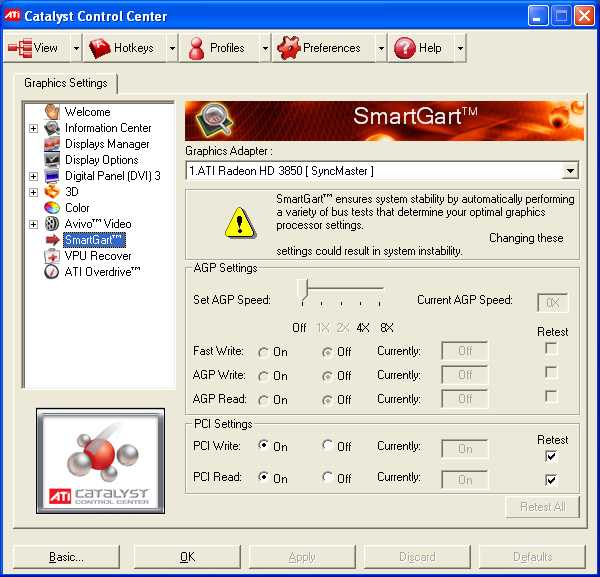Click the Information Center icon in tree
The height and width of the screenshot is (577, 600).
tap(52, 128)
